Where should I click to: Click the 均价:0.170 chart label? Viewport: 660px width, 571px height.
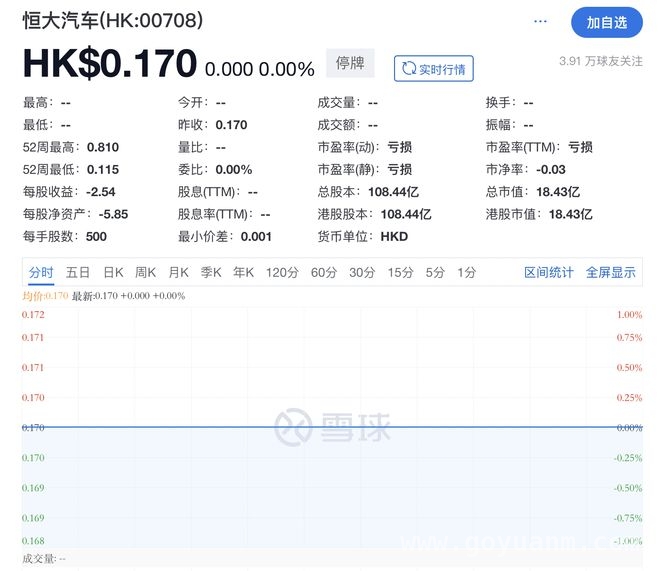tap(45, 296)
